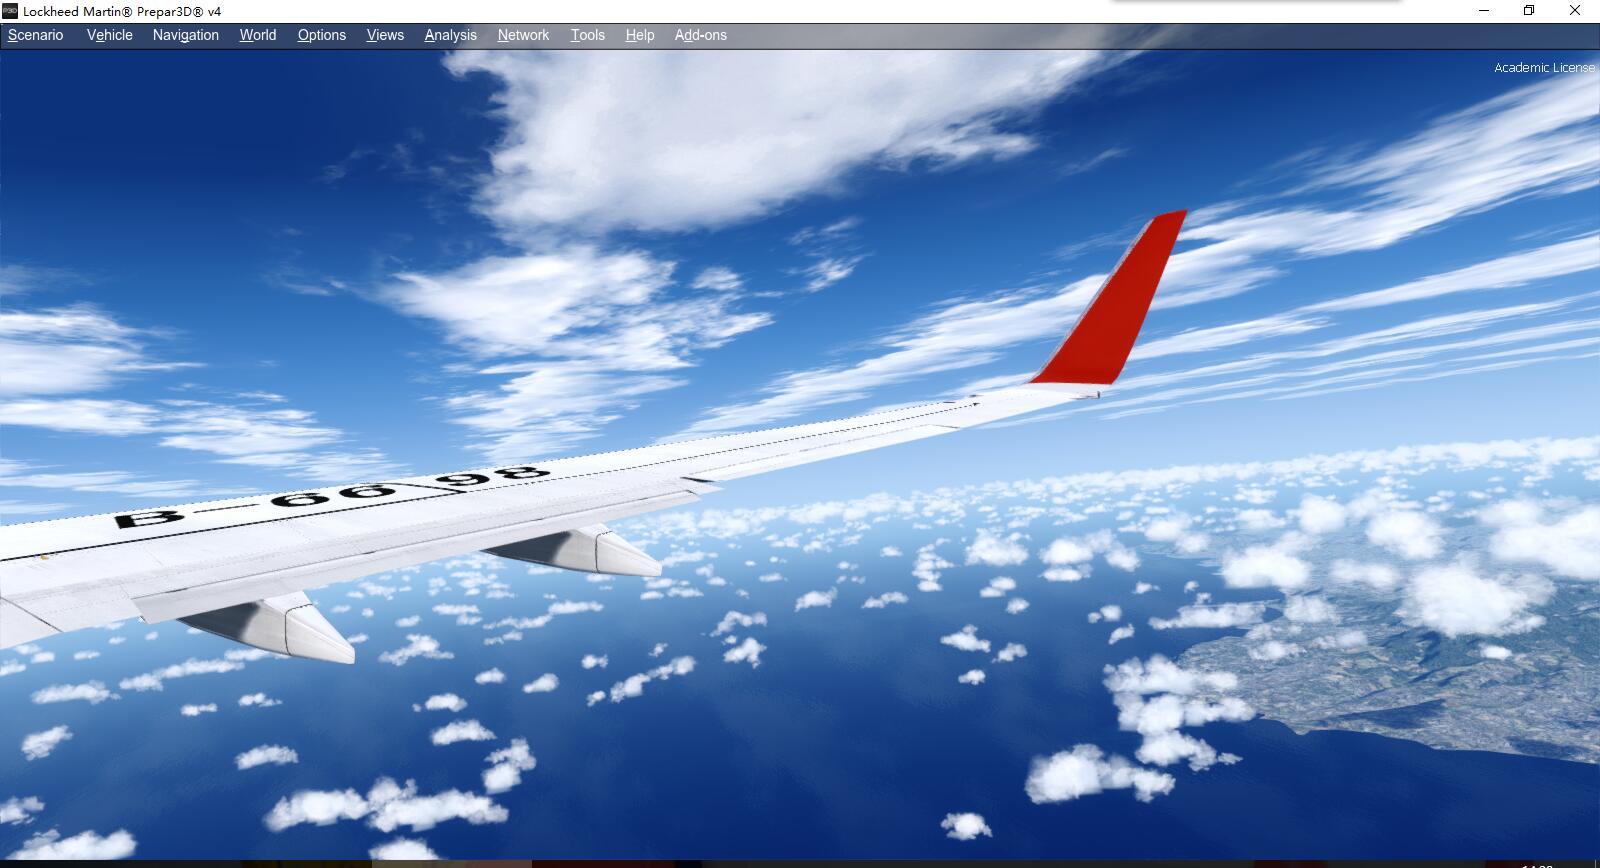Open the World menu

coord(258,35)
